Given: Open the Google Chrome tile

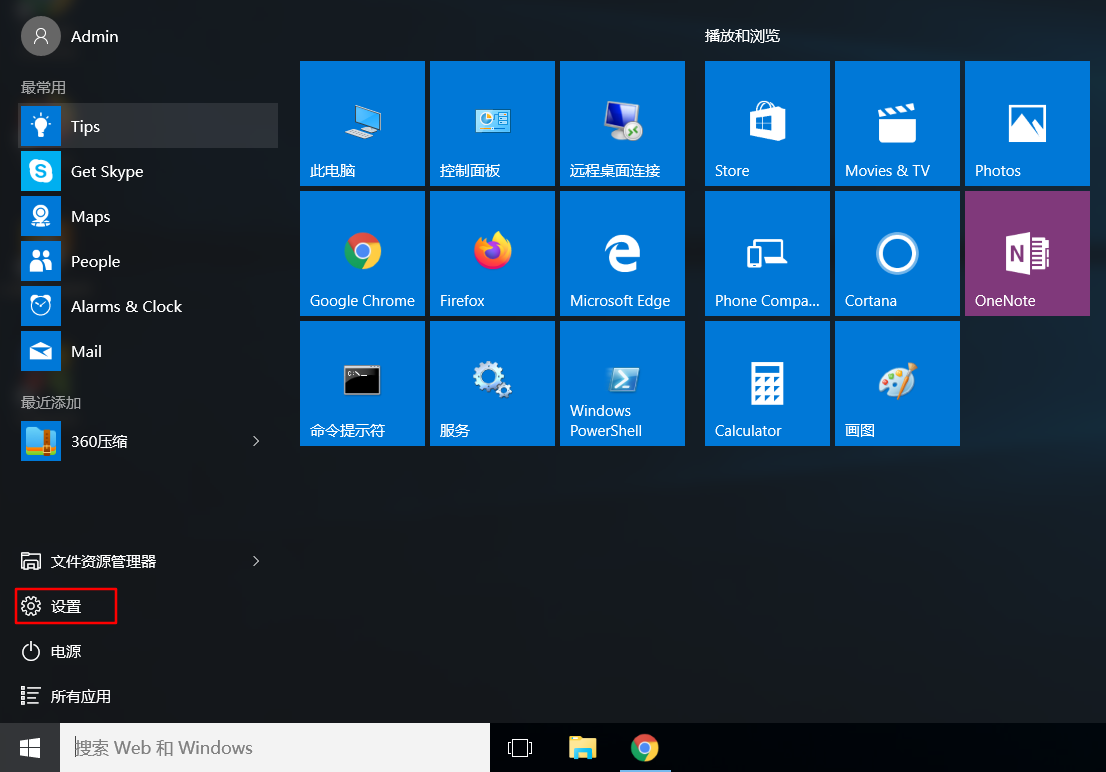Looking at the screenshot, I should click(x=362, y=253).
